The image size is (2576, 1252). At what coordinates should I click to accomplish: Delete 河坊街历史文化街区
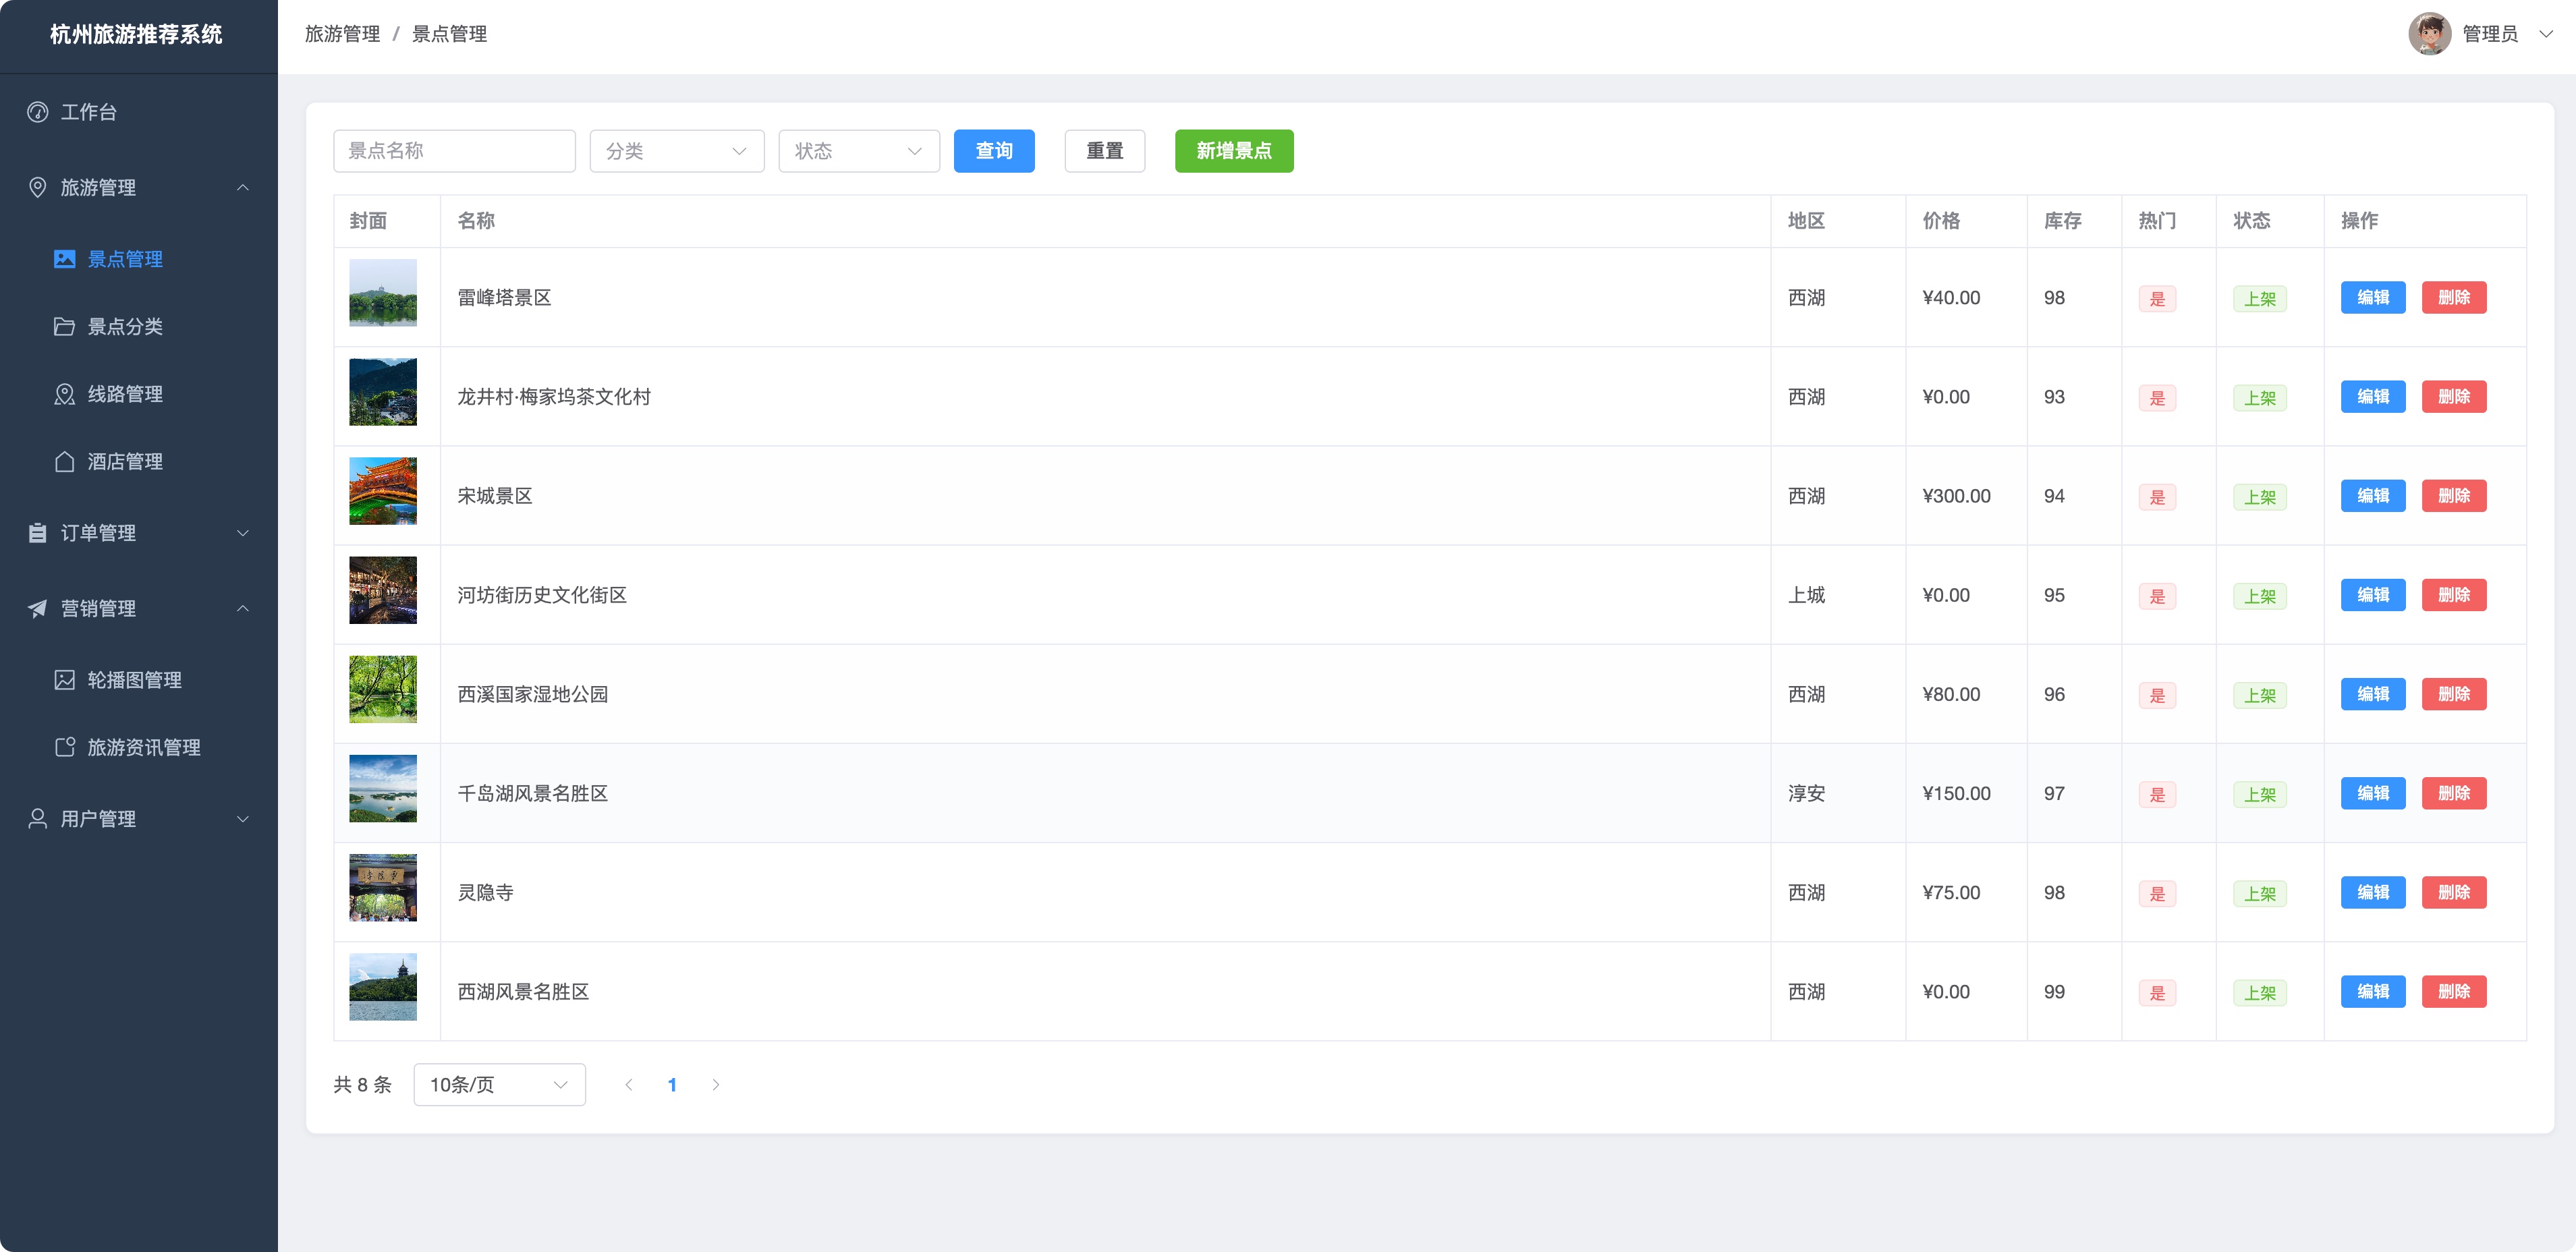(2454, 594)
